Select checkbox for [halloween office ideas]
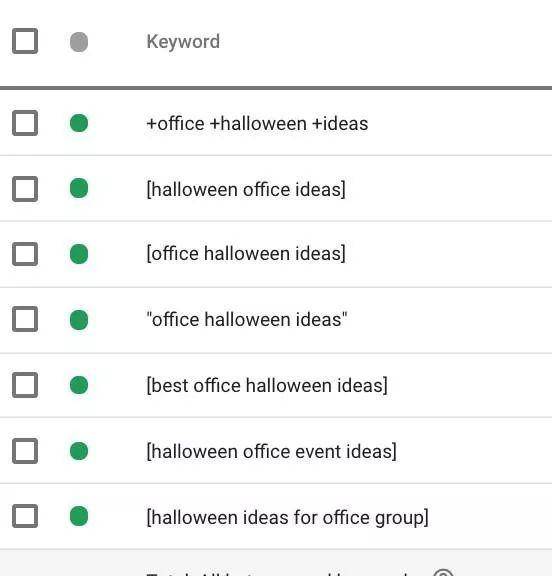The image size is (552, 576). pyautogui.click(x=25, y=189)
